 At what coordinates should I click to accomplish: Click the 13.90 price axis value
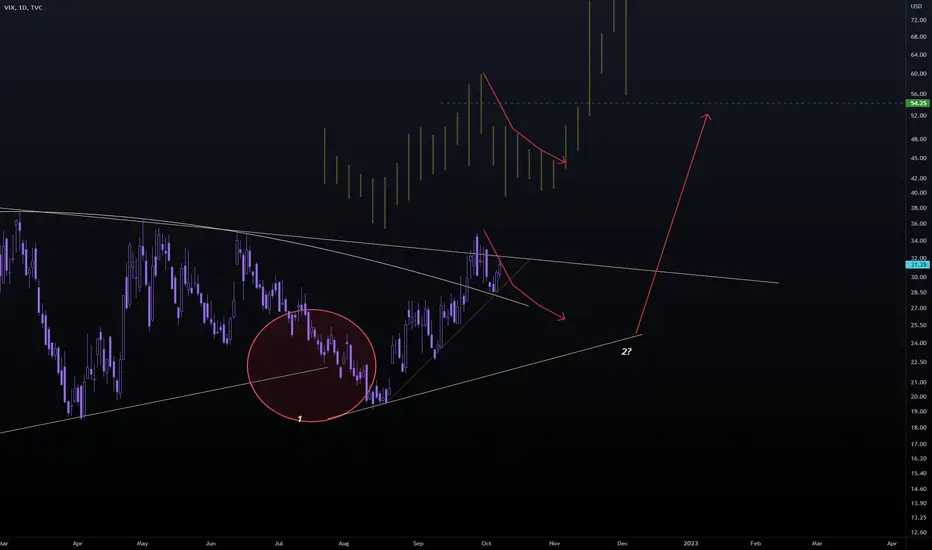click(x=918, y=503)
